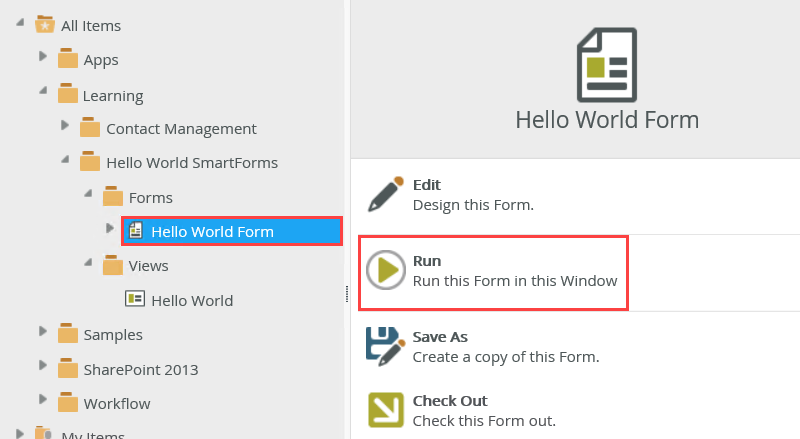Viewport: 800px width, 439px height.
Task: Select the Apps folder label
Action: point(101,60)
